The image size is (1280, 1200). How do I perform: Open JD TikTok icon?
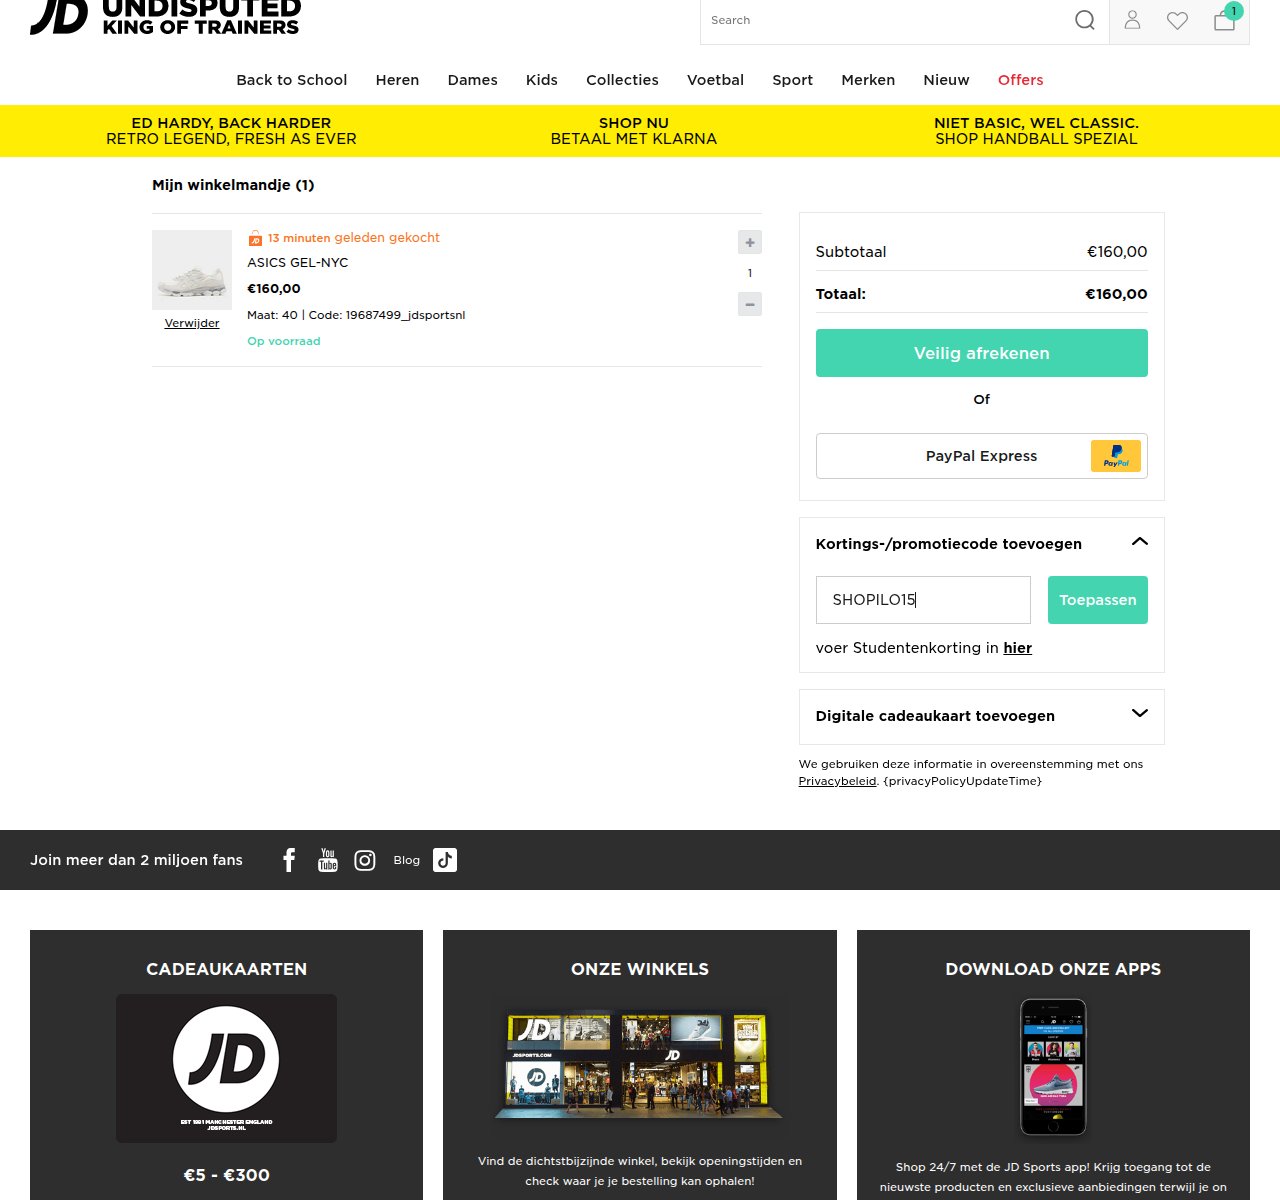point(445,860)
